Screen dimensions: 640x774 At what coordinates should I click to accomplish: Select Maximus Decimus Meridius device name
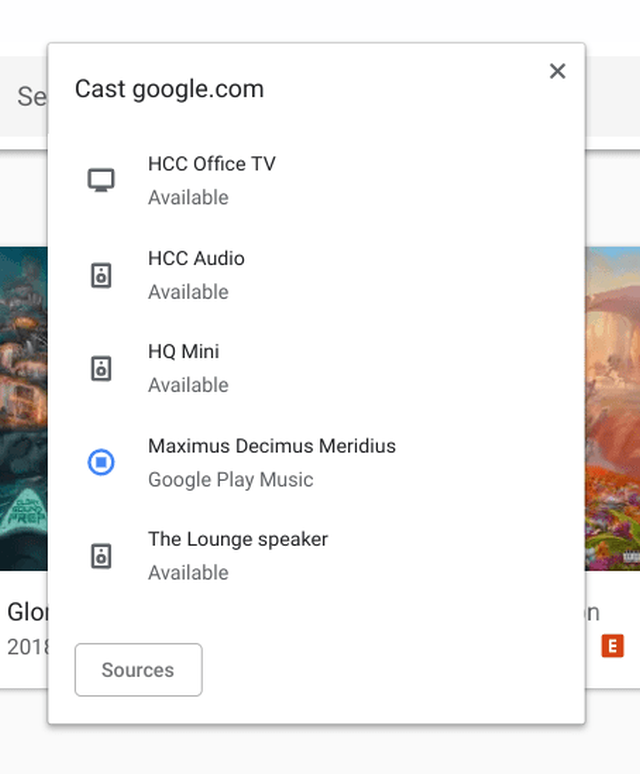pyautogui.click(x=272, y=446)
